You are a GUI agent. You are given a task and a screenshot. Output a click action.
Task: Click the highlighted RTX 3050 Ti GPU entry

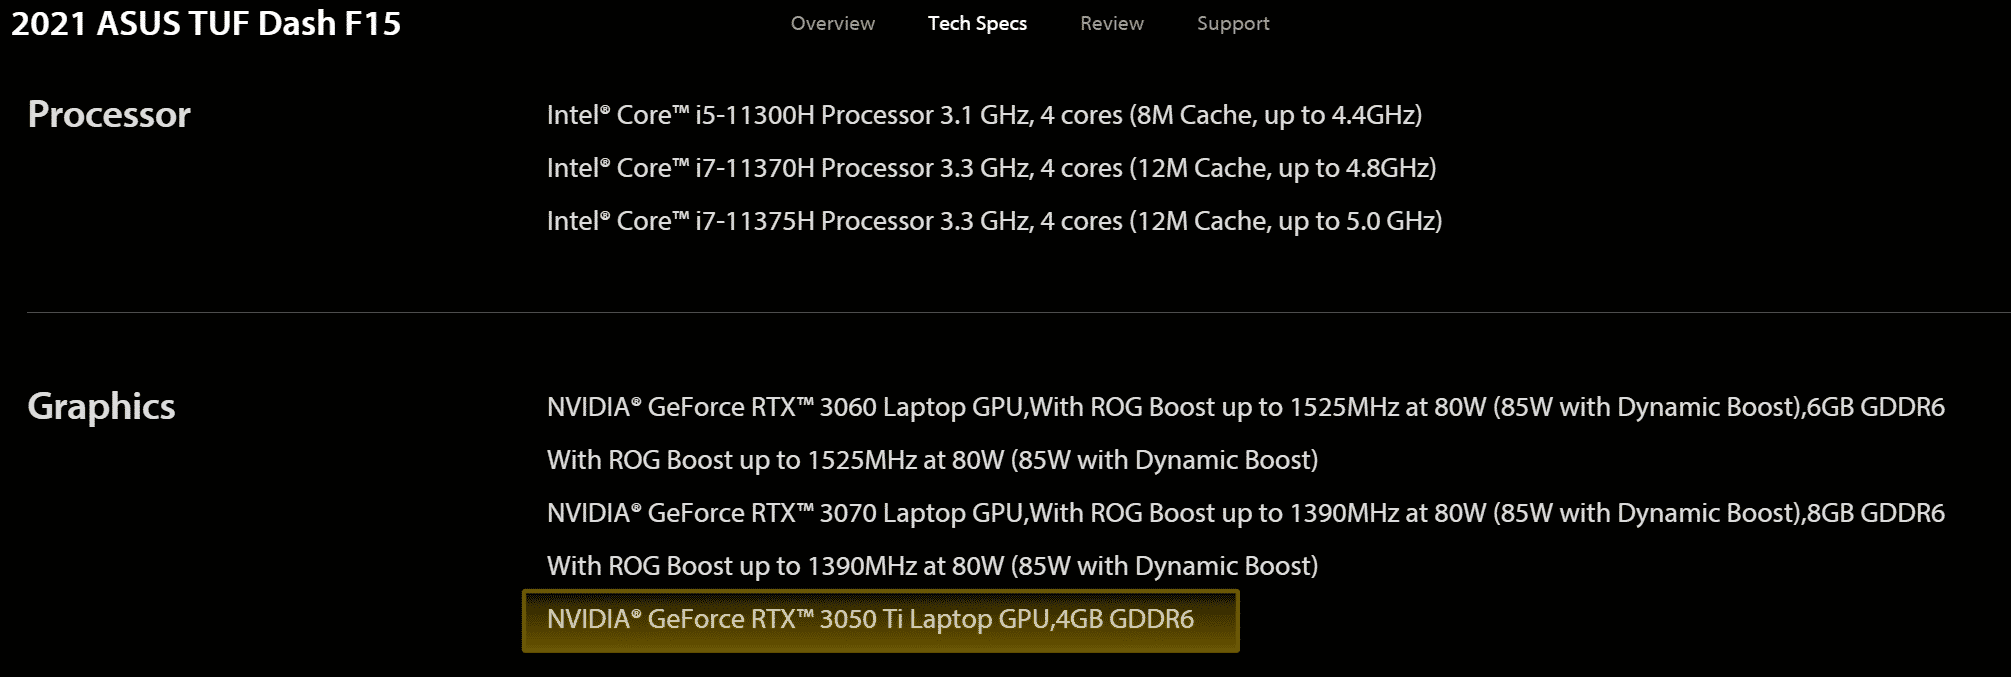point(870,620)
